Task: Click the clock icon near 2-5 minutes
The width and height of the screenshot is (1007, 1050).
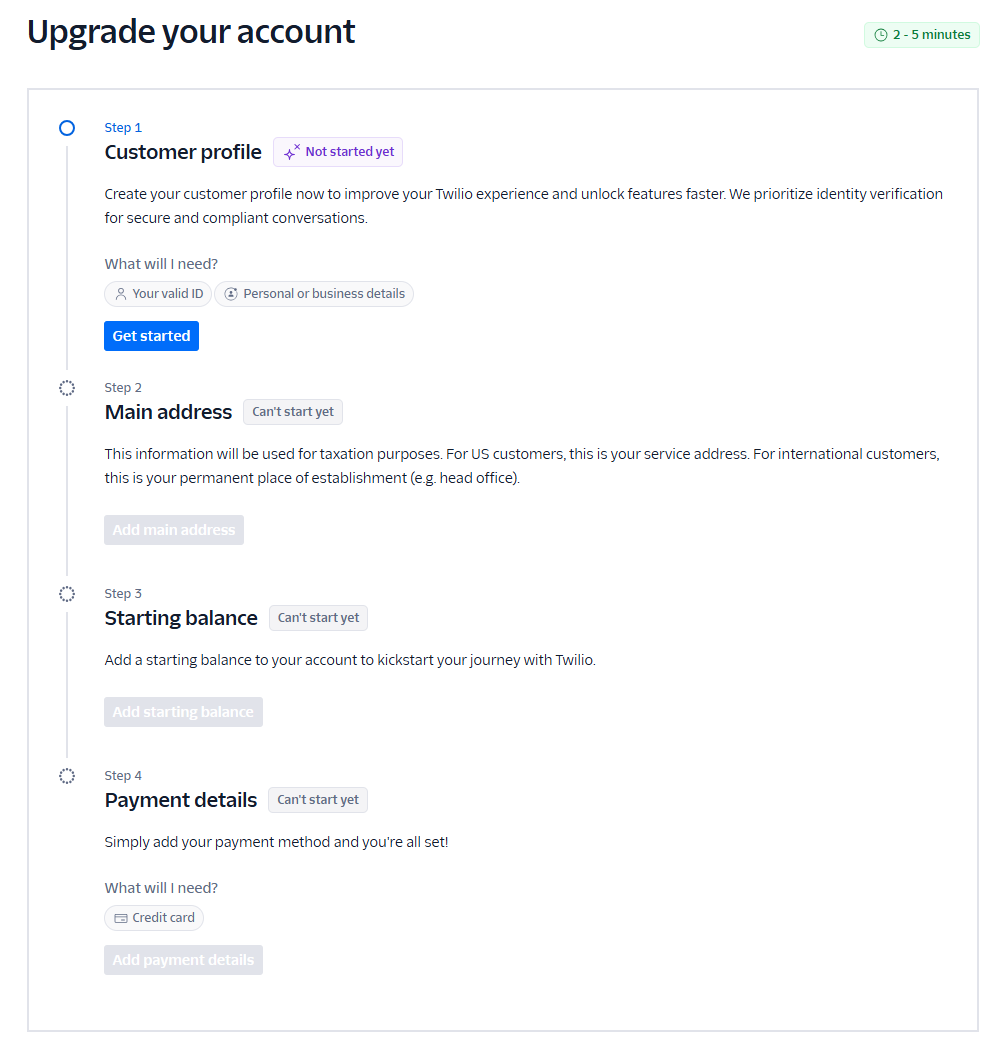Action: 879,34
